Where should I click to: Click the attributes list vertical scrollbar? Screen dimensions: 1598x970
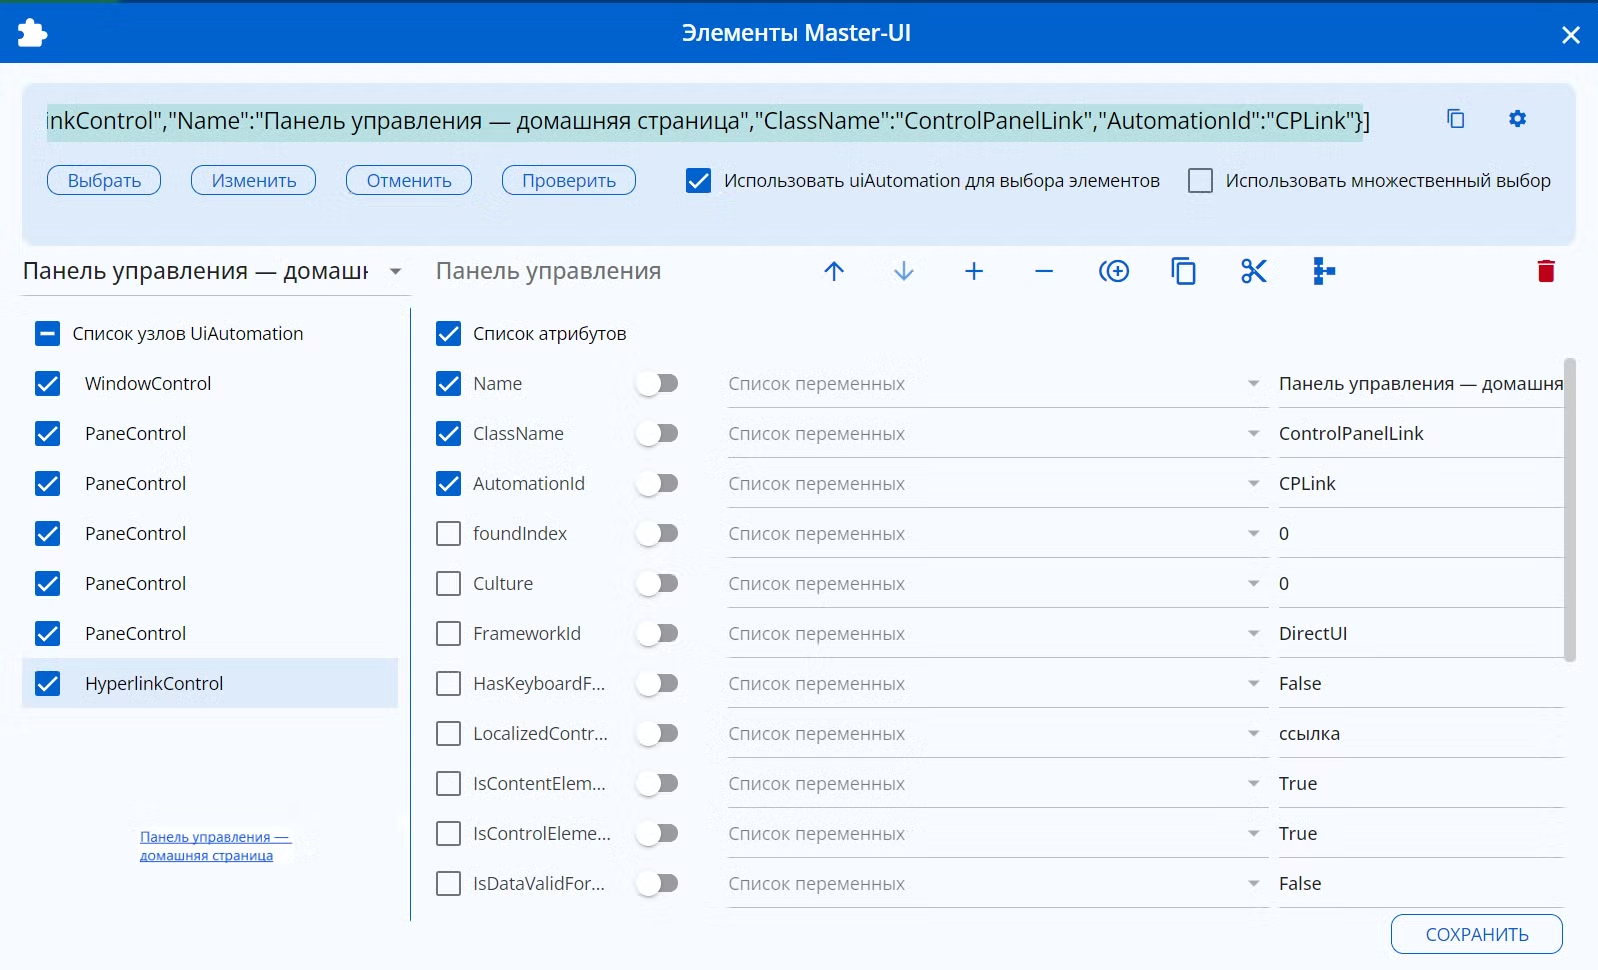pyautogui.click(x=1570, y=510)
